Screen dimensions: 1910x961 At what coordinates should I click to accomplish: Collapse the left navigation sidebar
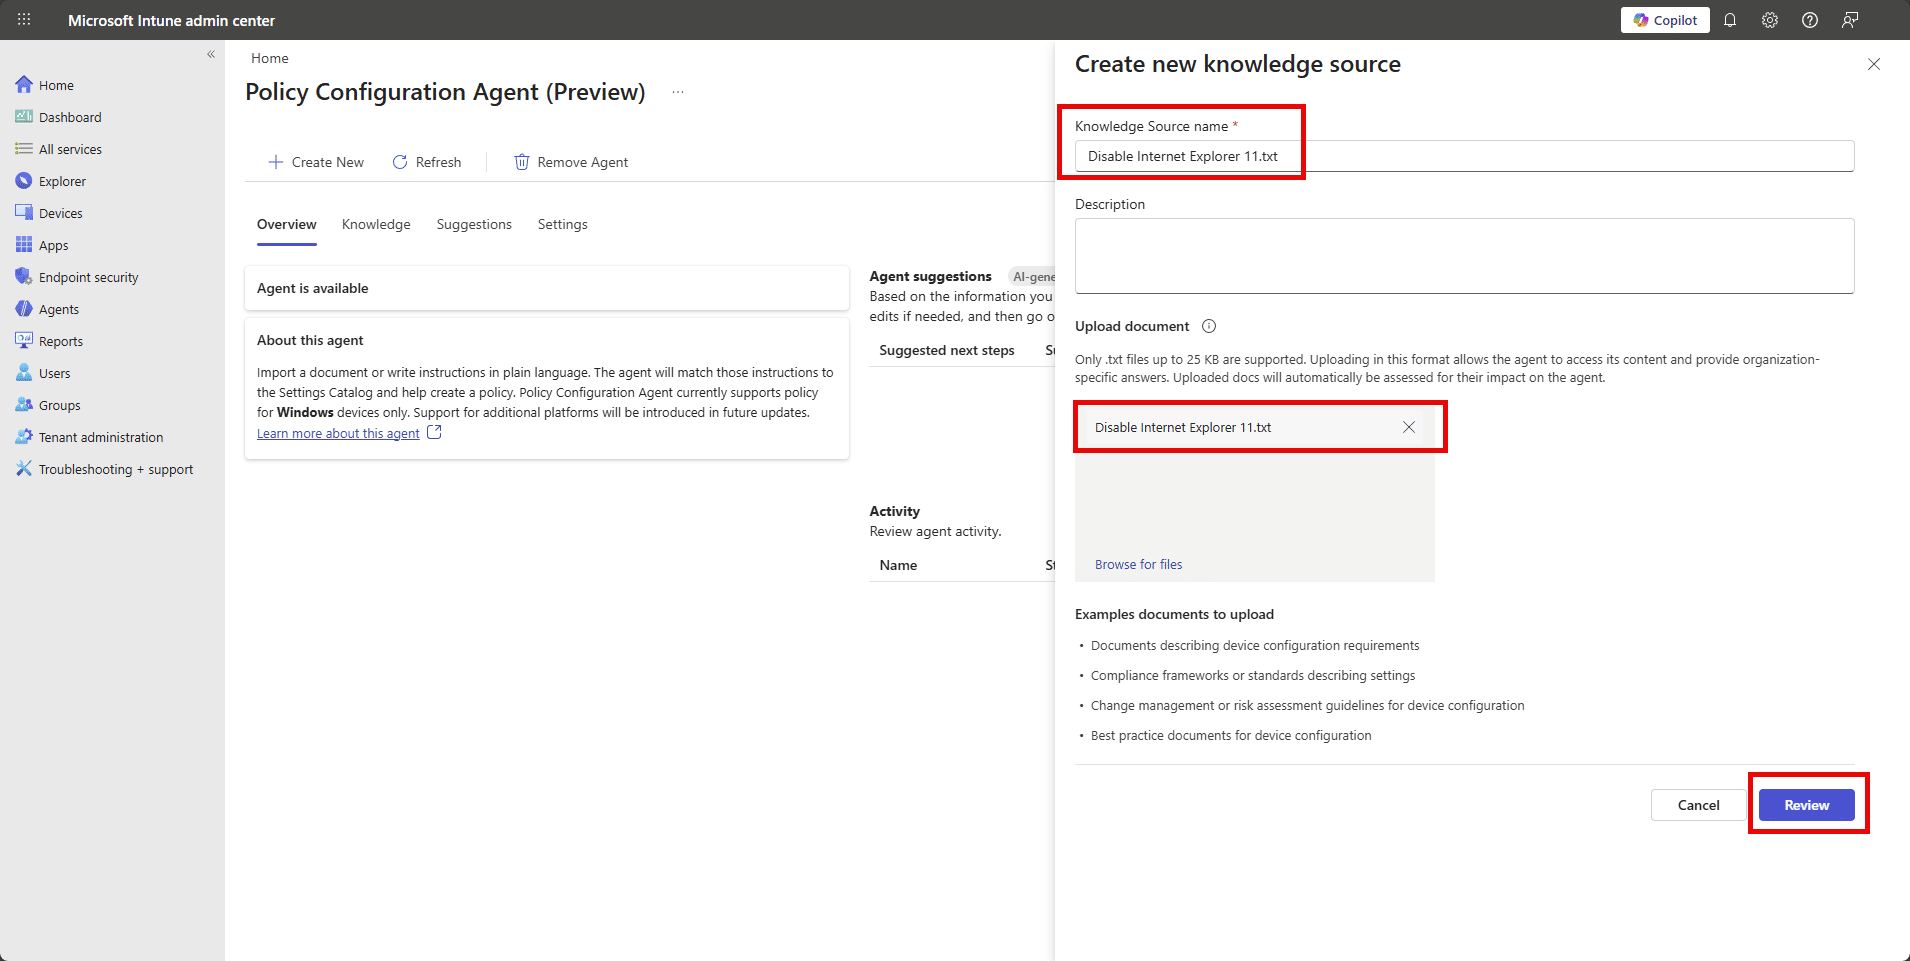click(211, 55)
